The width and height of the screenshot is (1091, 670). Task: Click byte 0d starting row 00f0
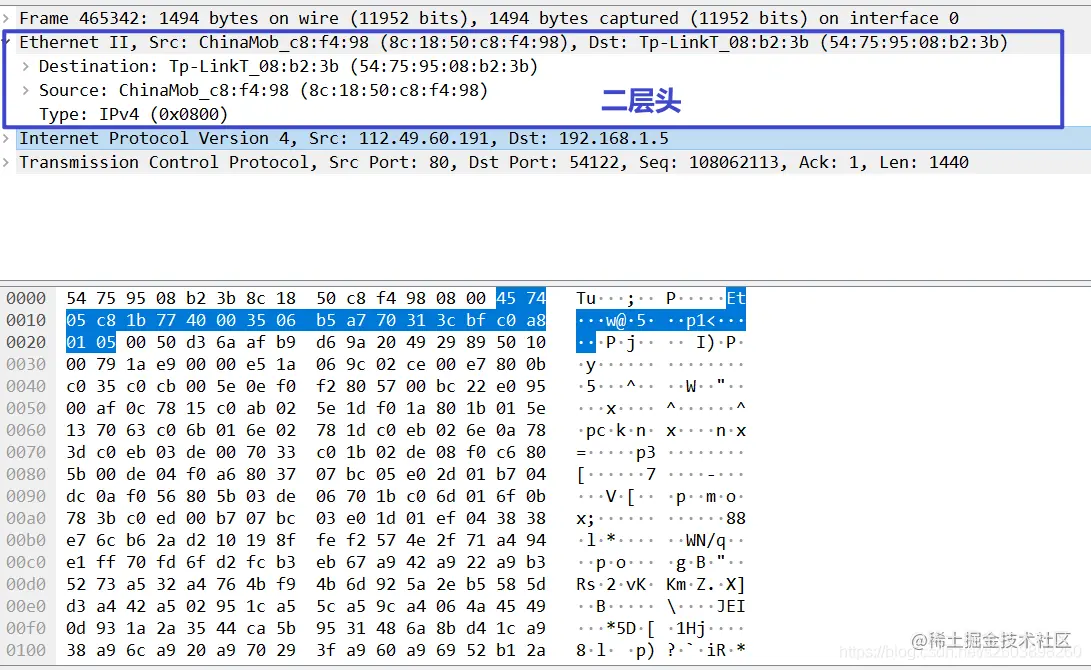(x=76, y=628)
